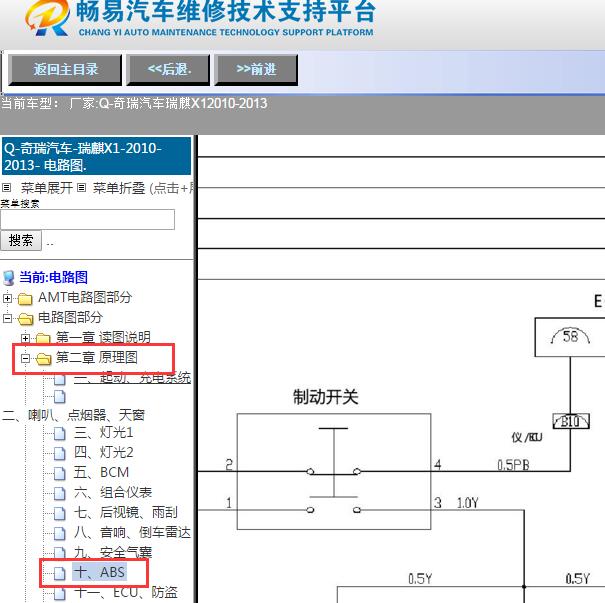Open 八、音响、倒车雷达 diagram

coord(132,533)
